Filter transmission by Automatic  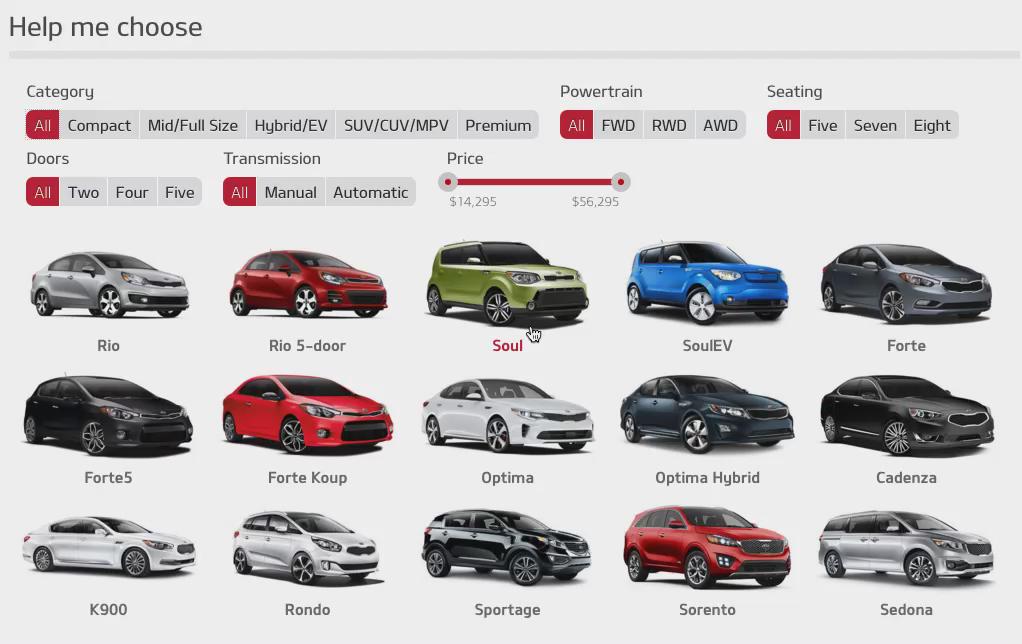[370, 192]
